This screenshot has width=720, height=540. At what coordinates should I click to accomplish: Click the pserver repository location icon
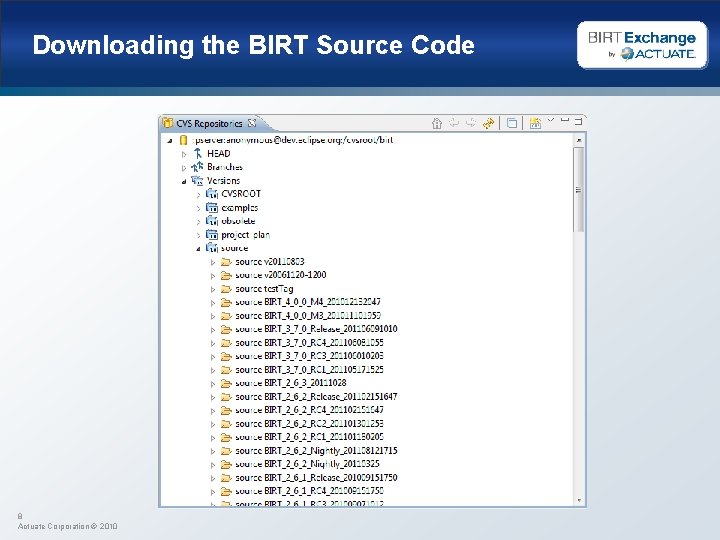click(x=183, y=140)
